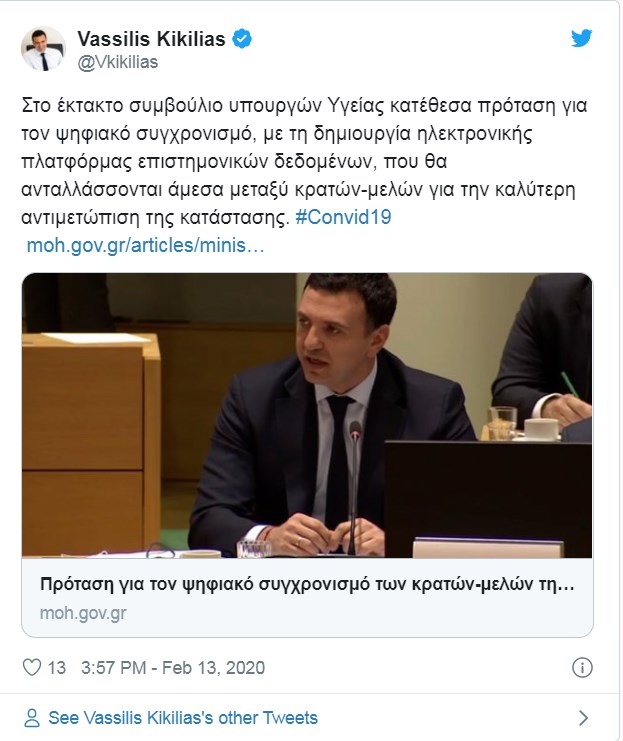Like the tweet with heart icon
This screenshot has height=741, width=623.
click(32, 667)
